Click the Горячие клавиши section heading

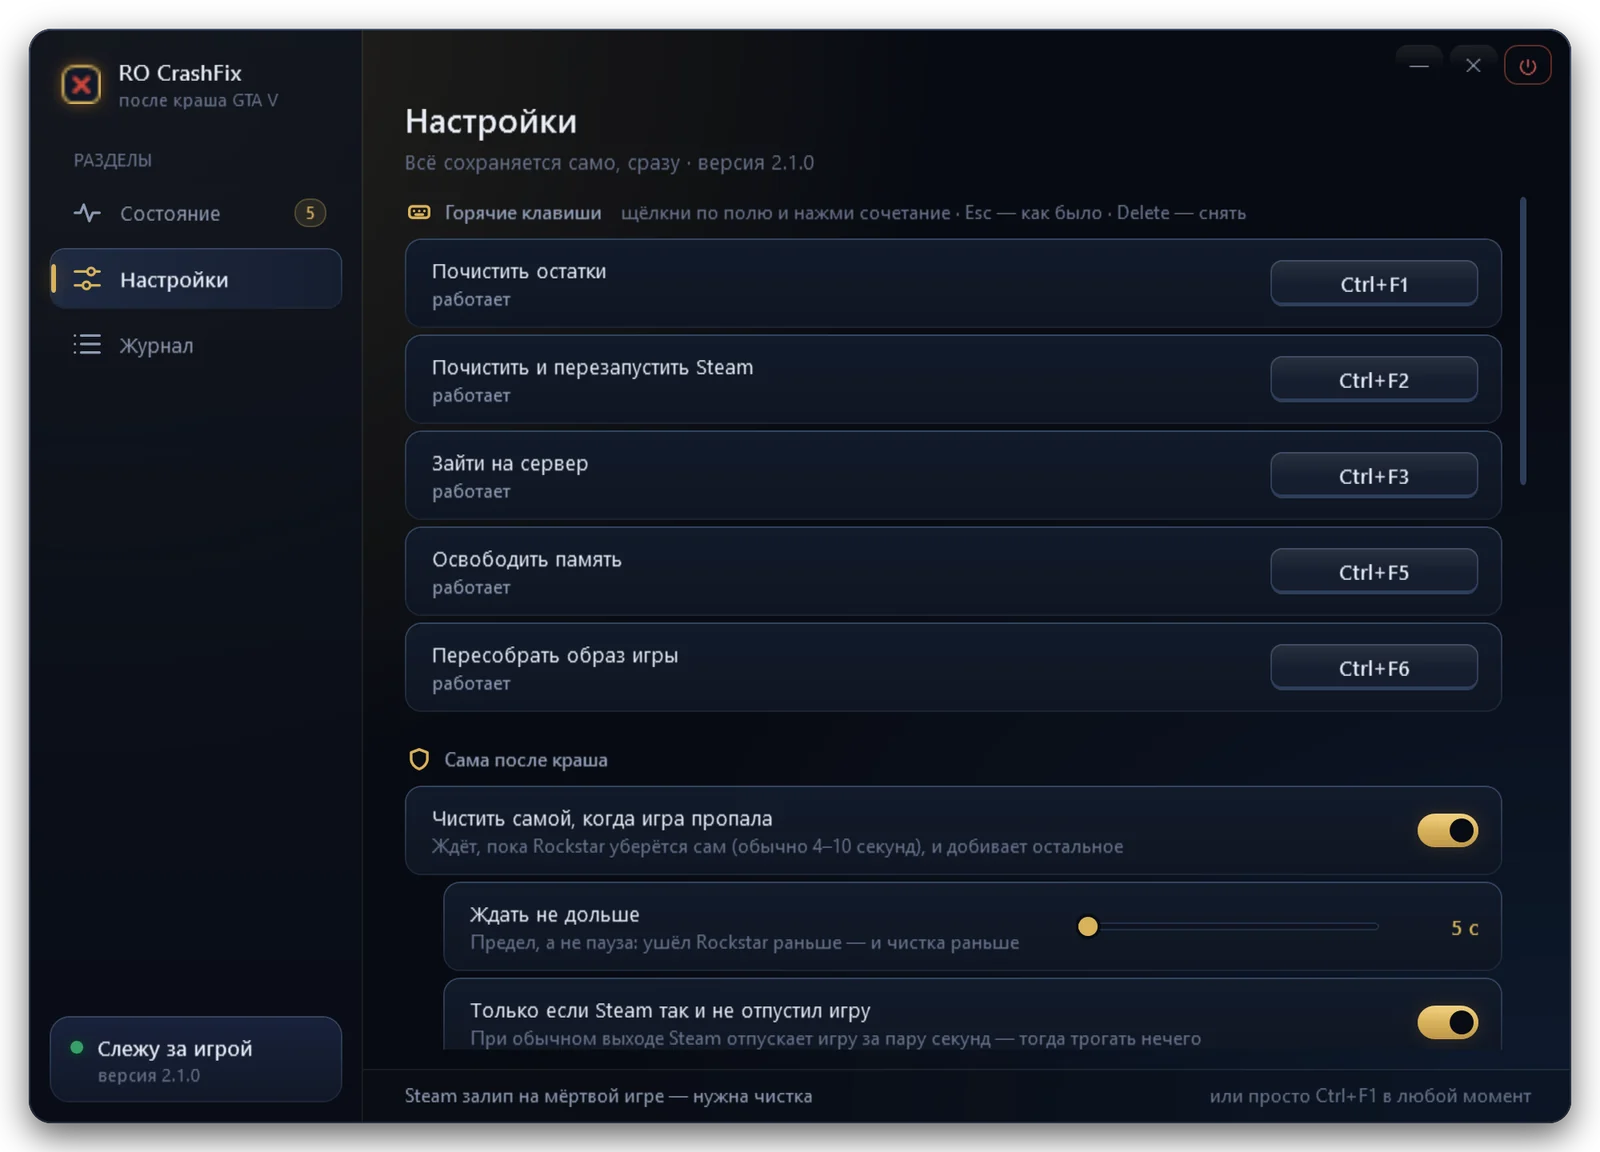pos(523,213)
